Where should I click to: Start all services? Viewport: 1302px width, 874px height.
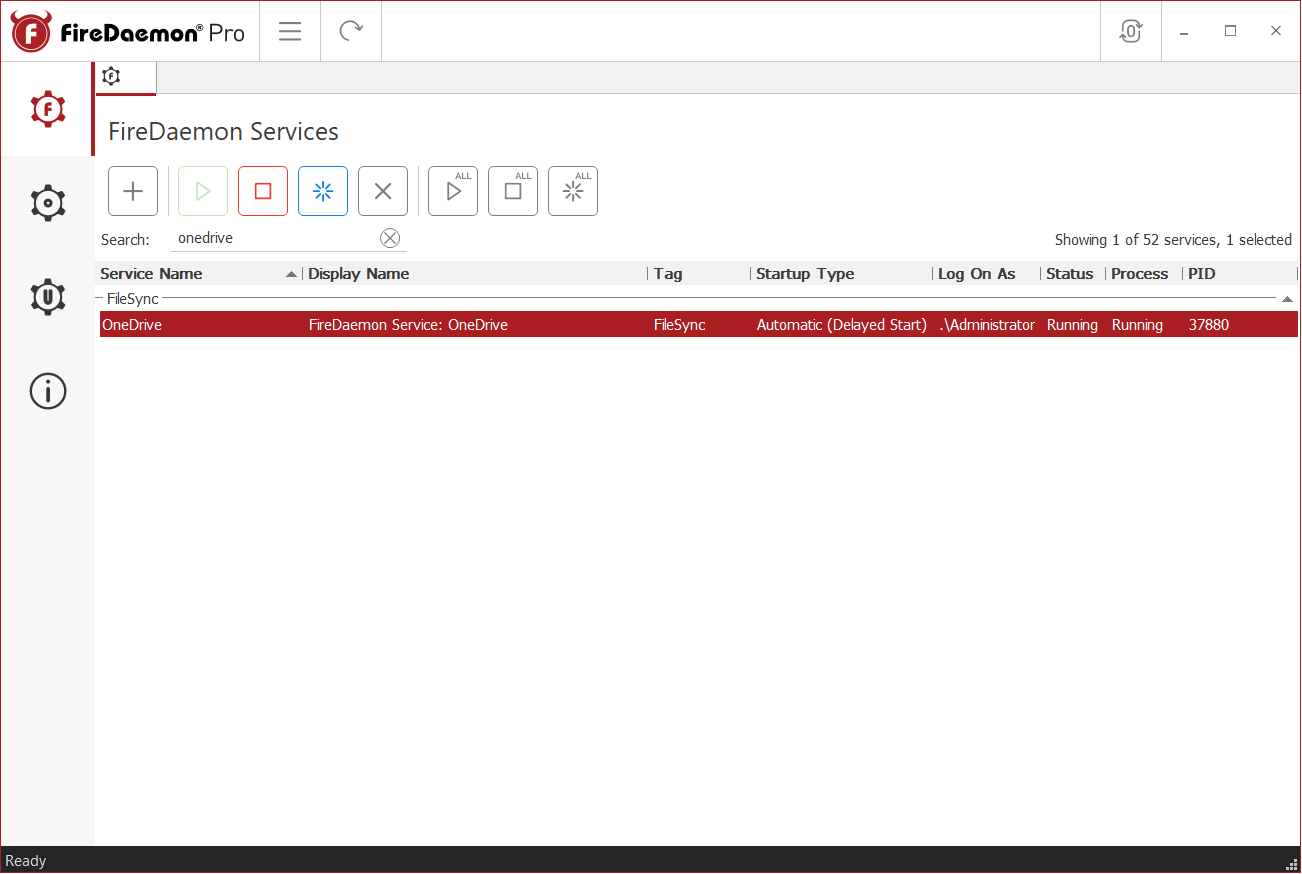pyautogui.click(x=453, y=191)
